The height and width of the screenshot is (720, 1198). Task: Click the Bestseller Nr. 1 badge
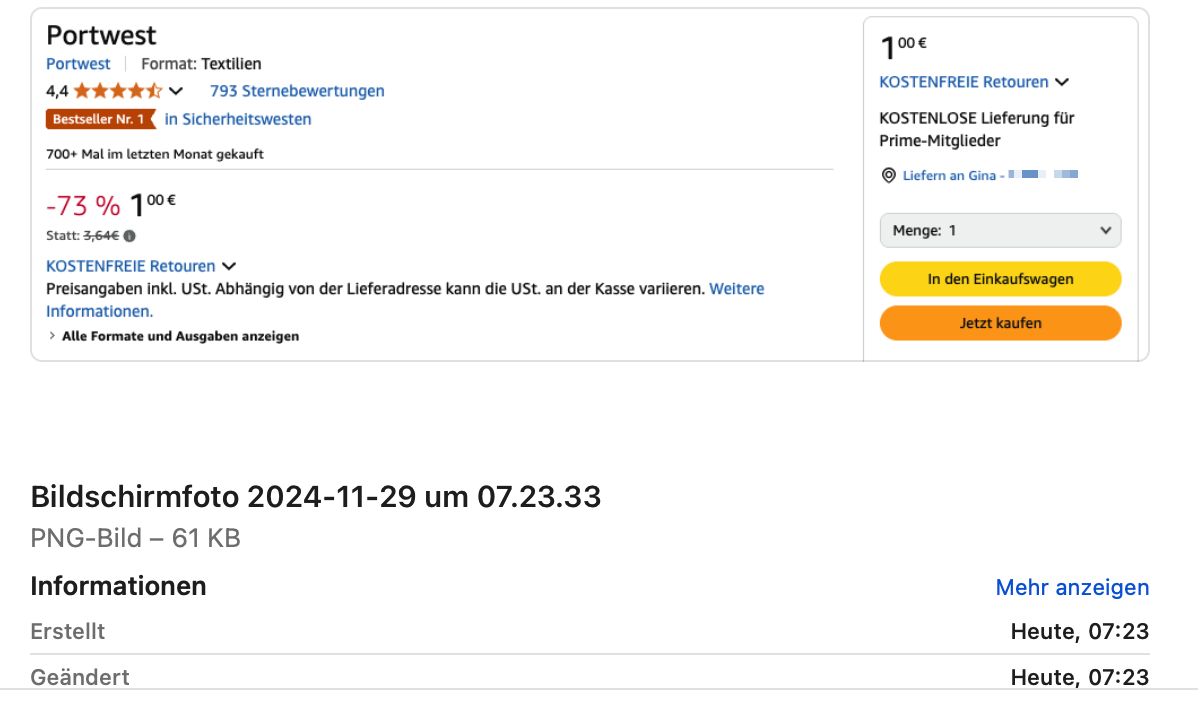[x=100, y=120]
